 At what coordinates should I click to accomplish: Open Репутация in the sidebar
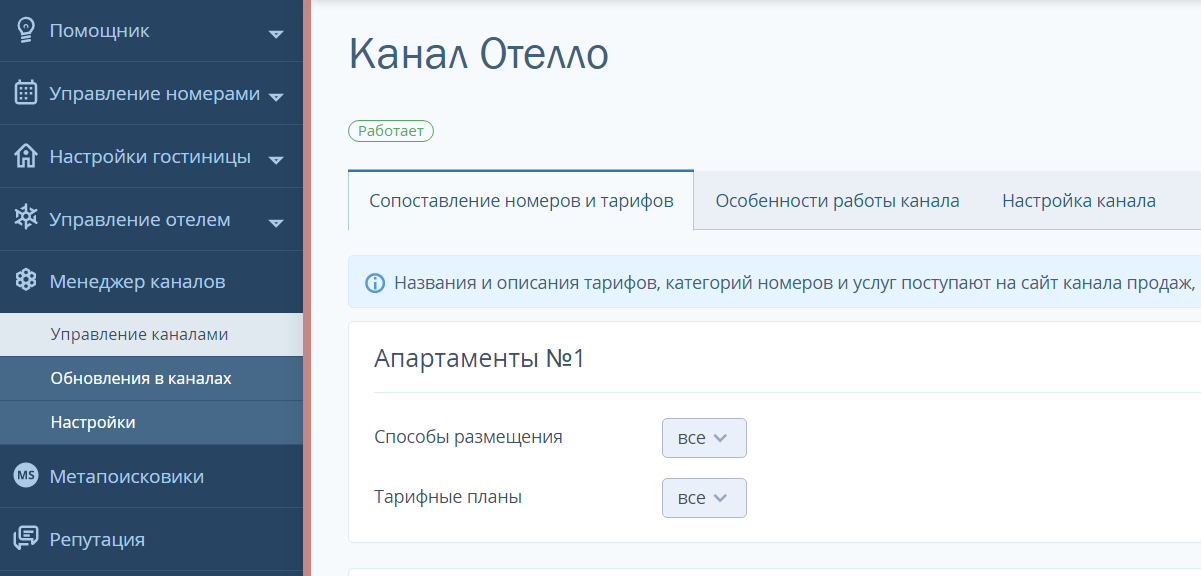point(151,540)
